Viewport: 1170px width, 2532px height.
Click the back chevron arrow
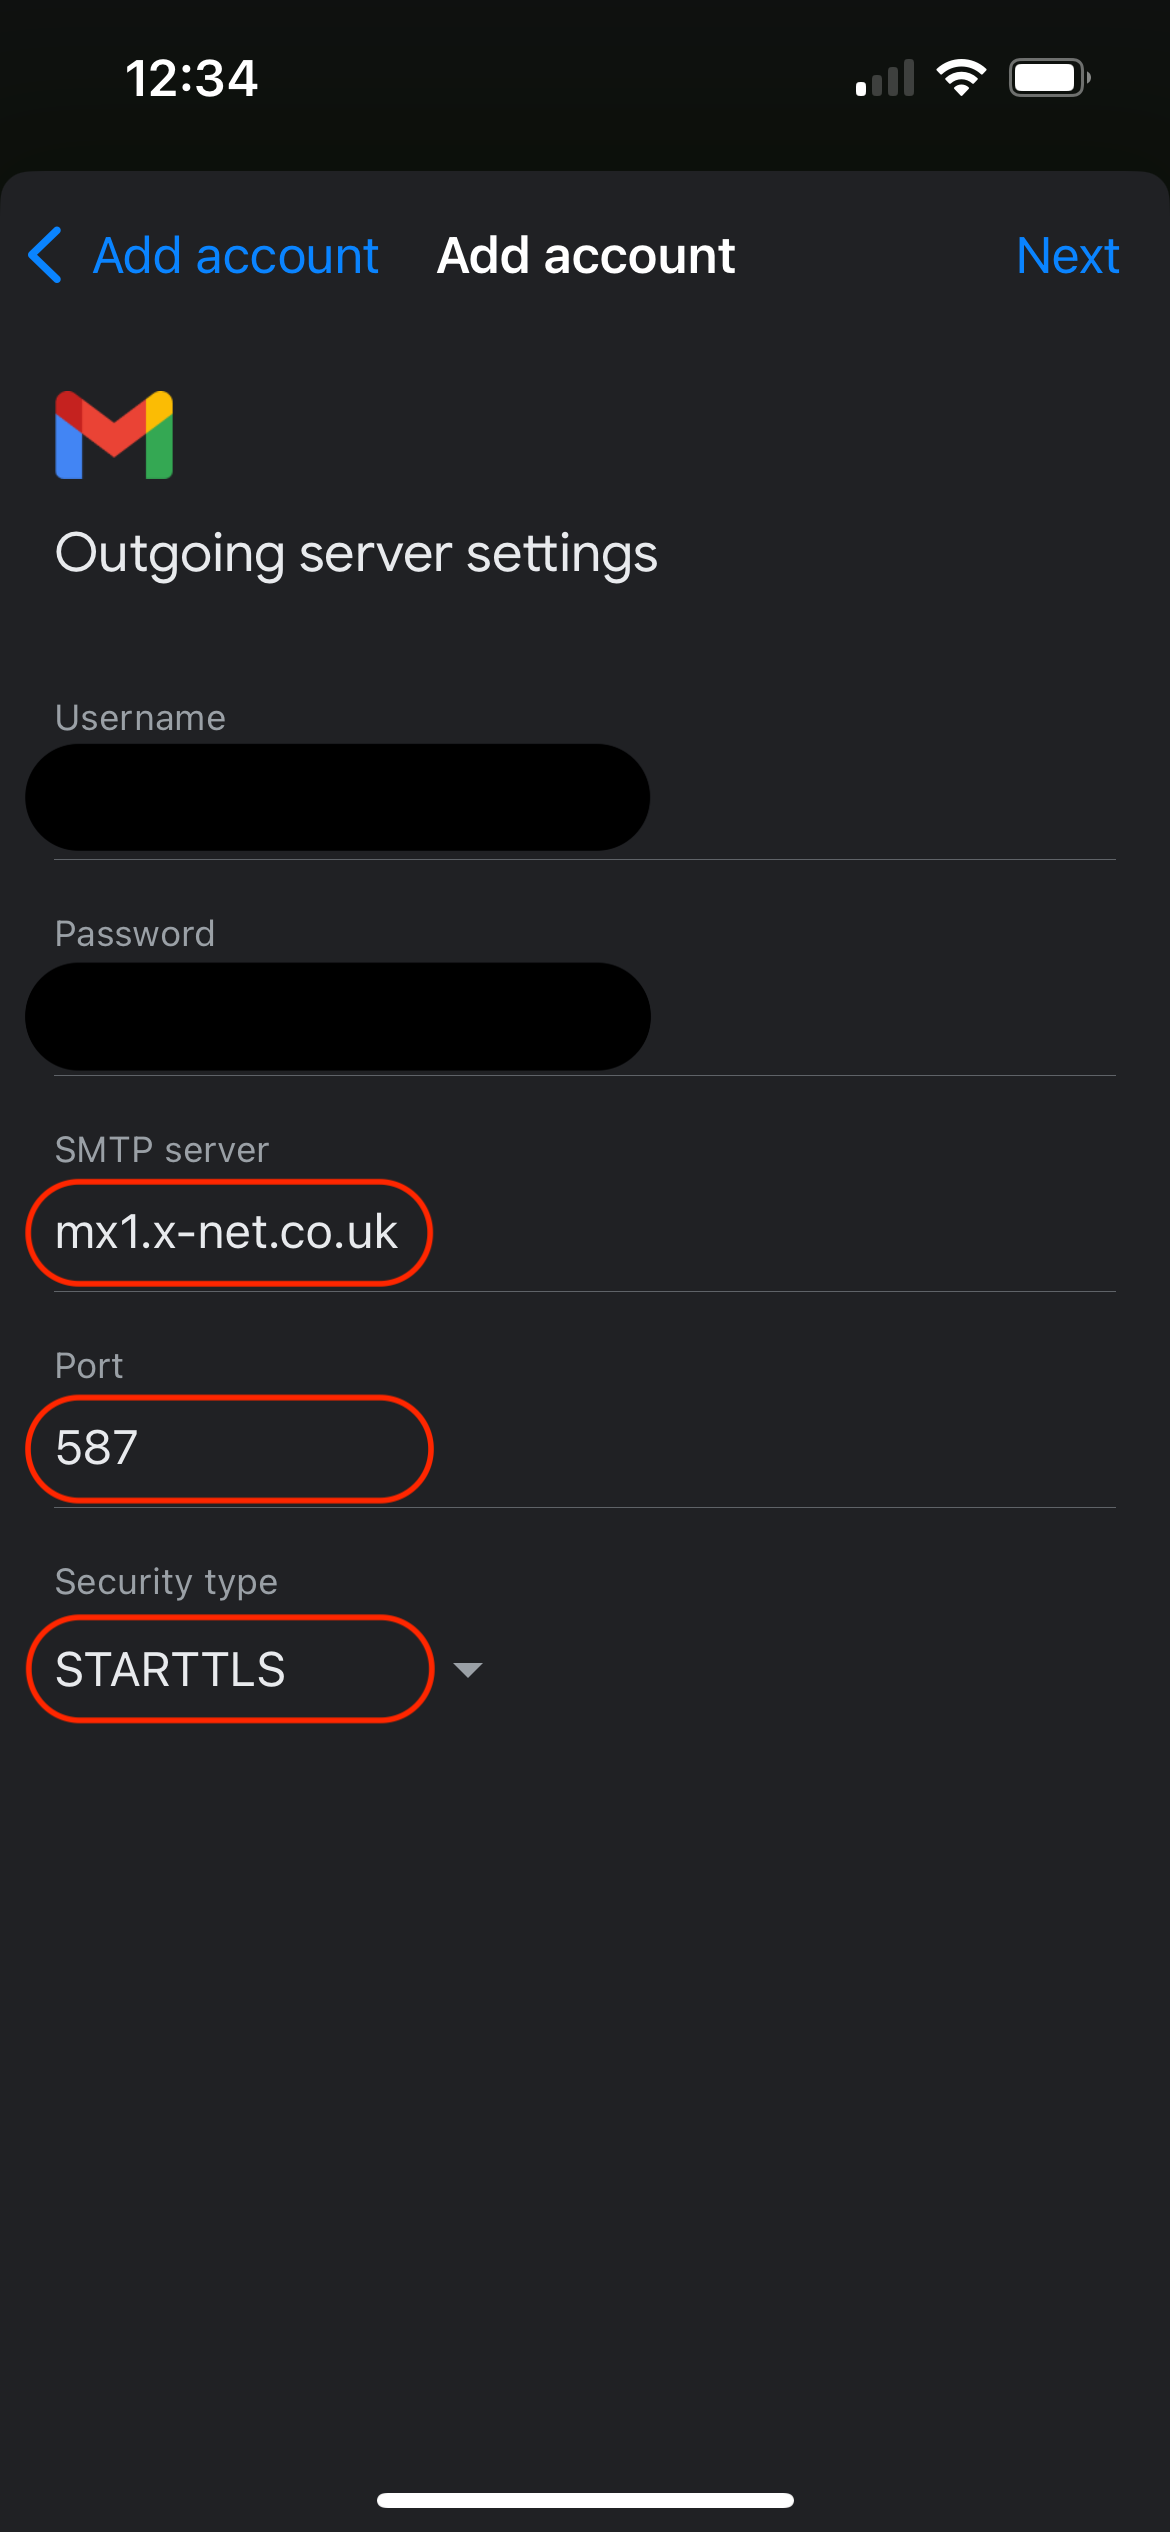click(x=44, y=255)
